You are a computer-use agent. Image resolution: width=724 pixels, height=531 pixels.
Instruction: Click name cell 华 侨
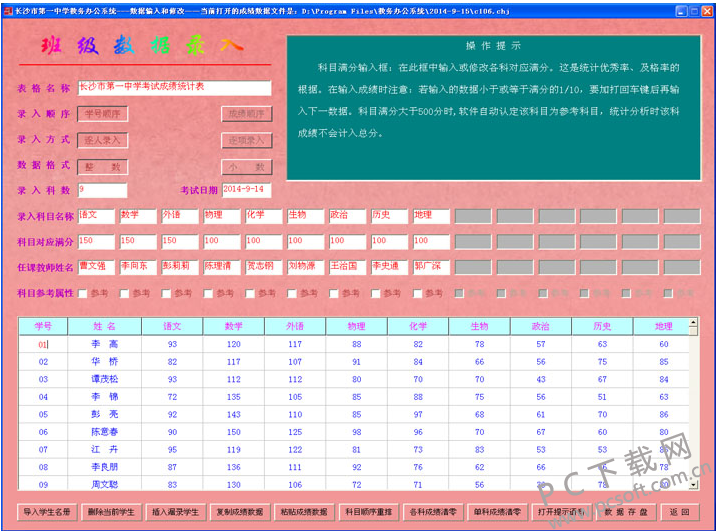[x=104, y=362]
